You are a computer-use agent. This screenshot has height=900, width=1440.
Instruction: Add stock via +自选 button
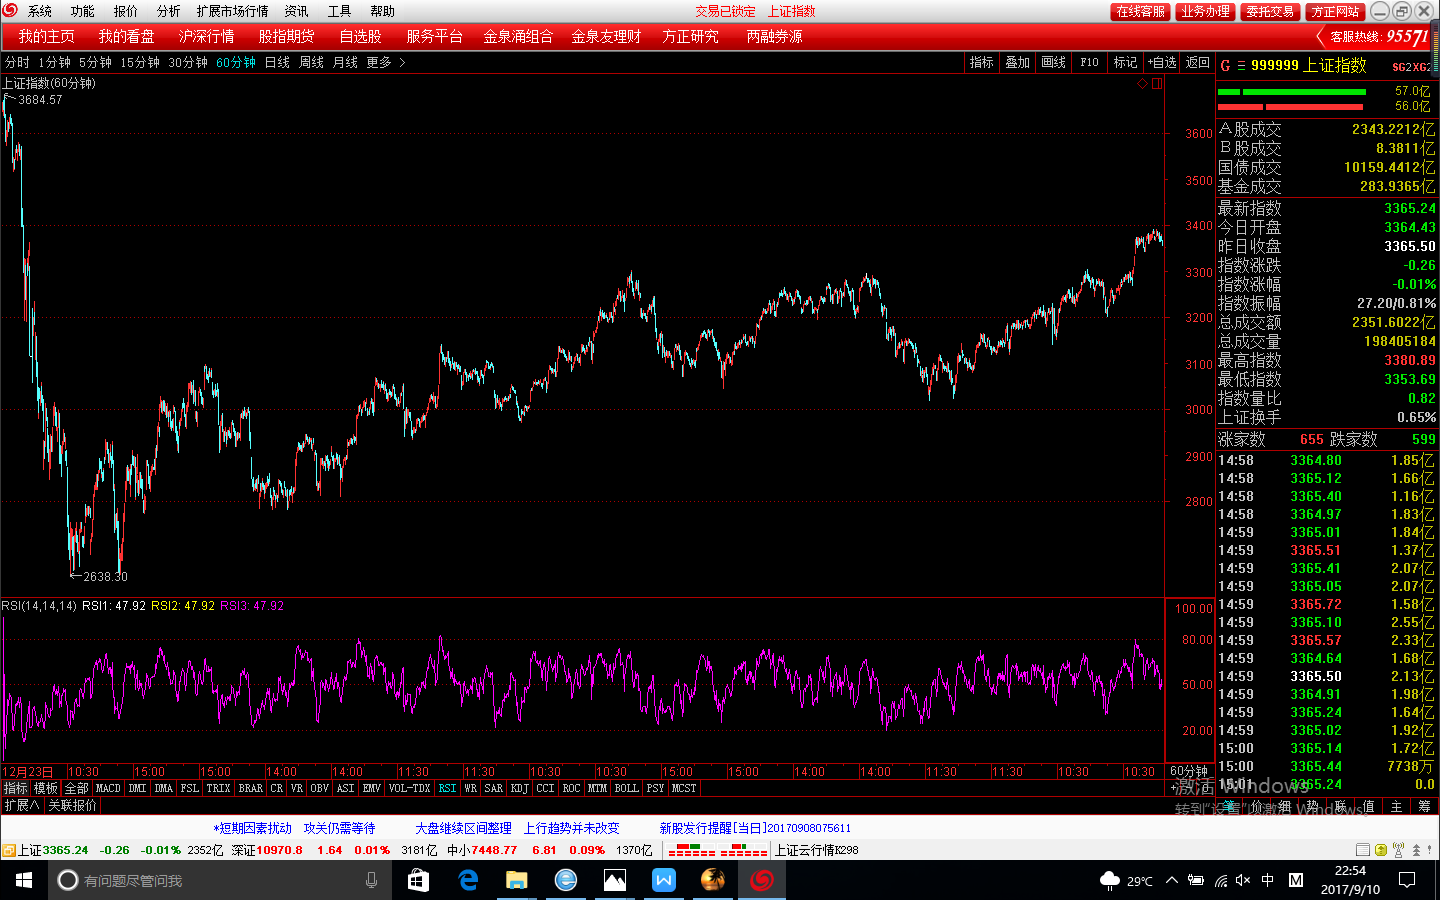click(1162, 62)
